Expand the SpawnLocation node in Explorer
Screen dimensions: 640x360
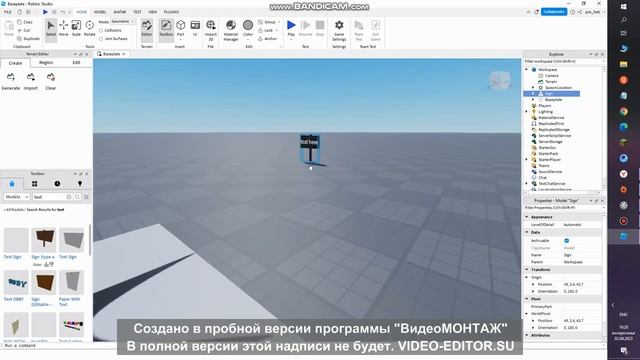point(533,87)
